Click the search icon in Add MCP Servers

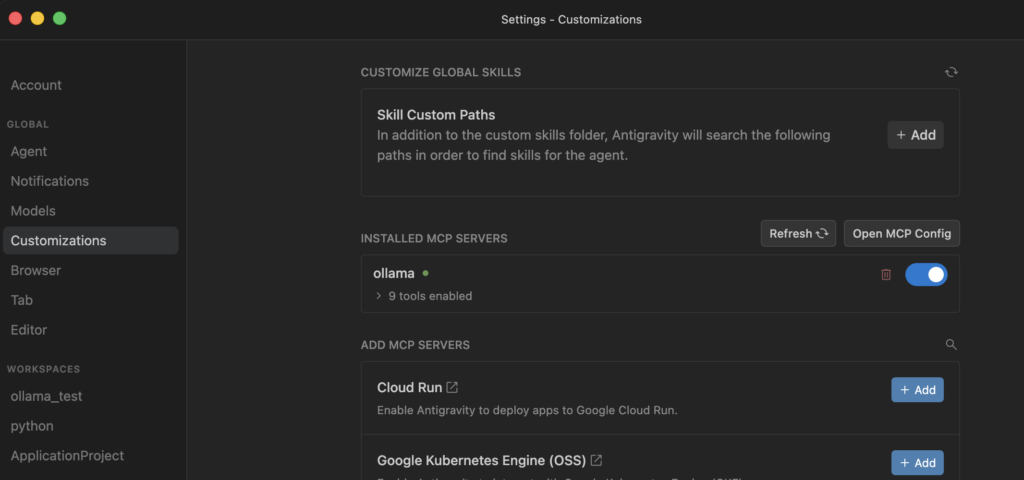(x=951, y=344)
